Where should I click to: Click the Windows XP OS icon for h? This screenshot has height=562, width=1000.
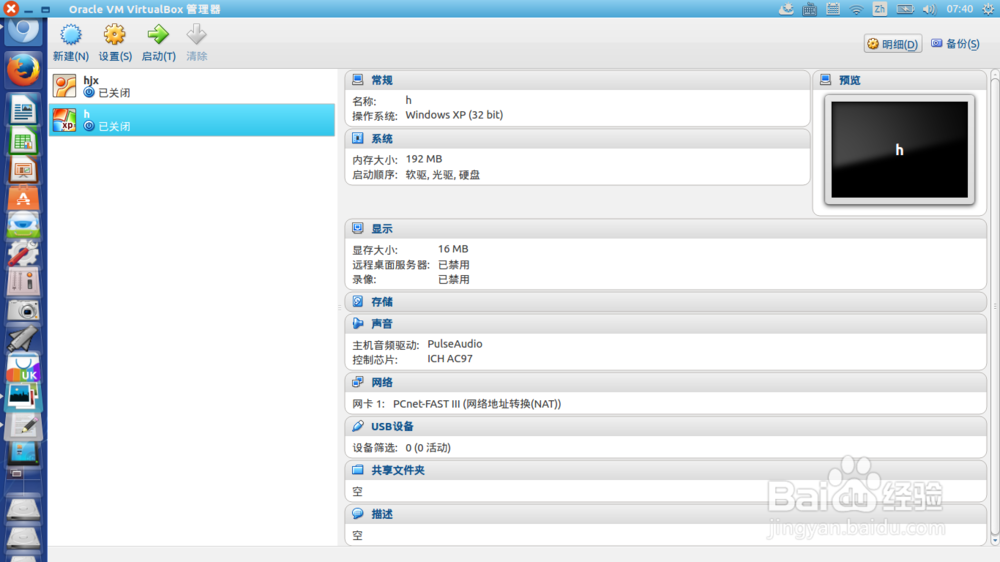pos(64,120)
